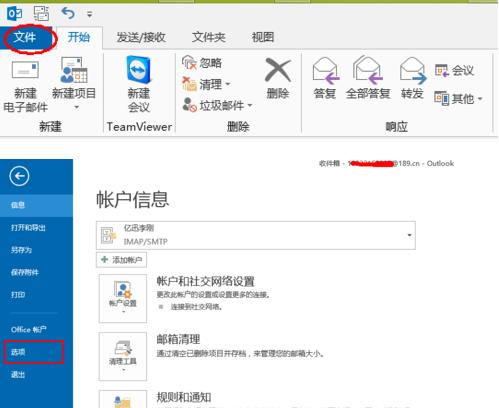The image size is (499, 408).
Task: Open the Cleanup Tools (清理工具) button
Action: click(123, 356)
